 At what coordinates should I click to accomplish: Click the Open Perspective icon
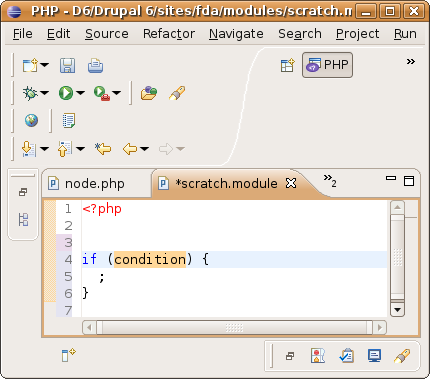[288, 65]
